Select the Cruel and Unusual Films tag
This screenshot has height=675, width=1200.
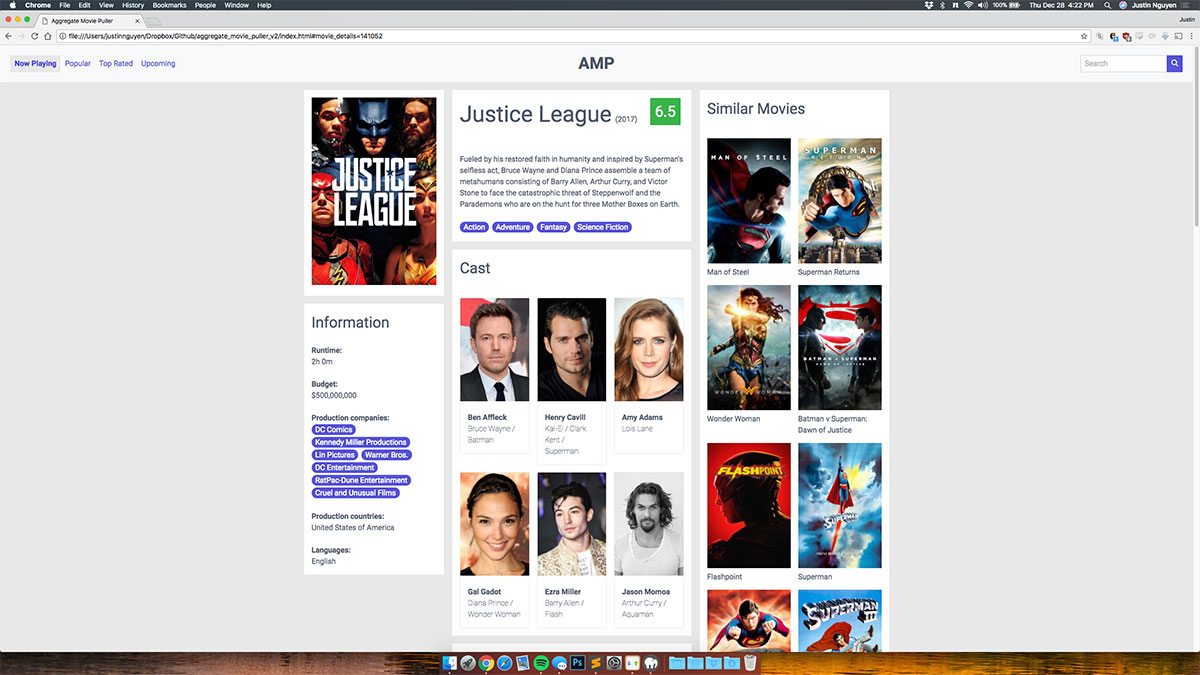[x=356, y=493]
